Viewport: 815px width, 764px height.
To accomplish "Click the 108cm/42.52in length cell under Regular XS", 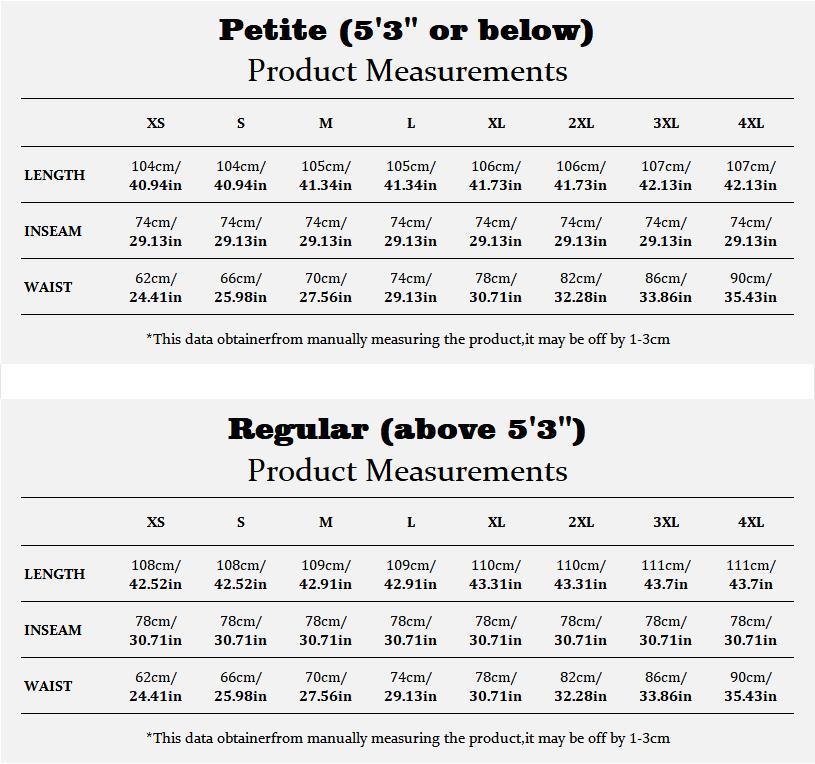I will coord(156,574).
